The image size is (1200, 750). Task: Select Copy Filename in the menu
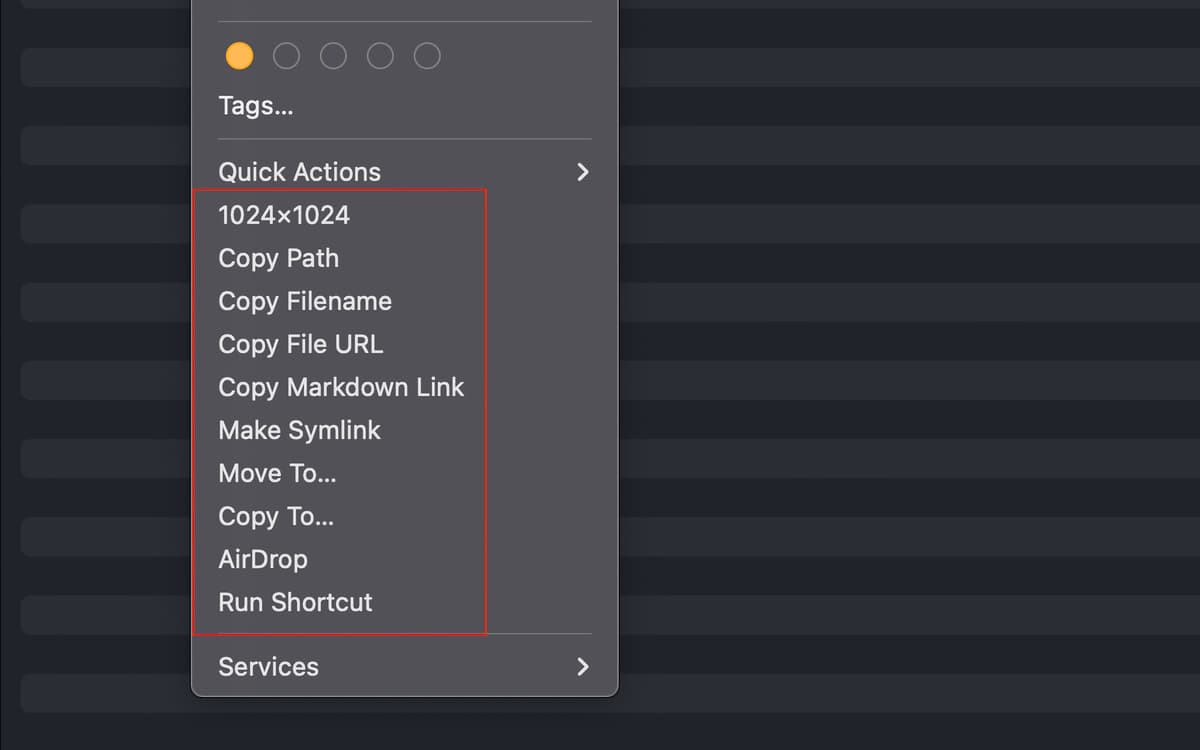point(305,301)
